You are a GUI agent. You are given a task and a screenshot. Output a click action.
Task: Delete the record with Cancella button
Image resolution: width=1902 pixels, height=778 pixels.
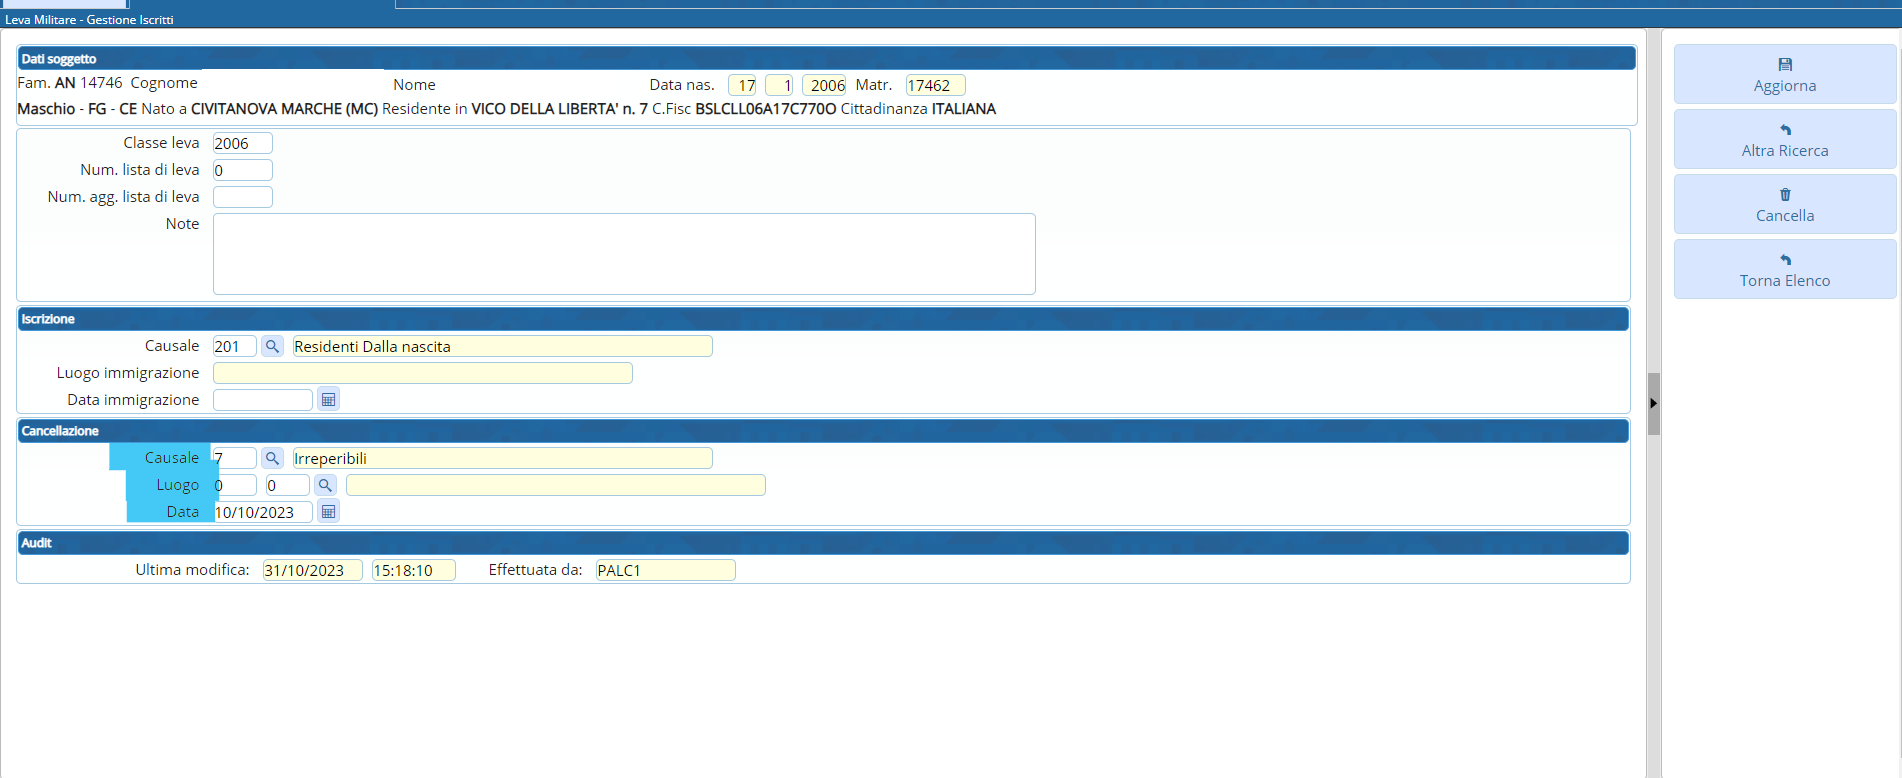[1784, 205]
